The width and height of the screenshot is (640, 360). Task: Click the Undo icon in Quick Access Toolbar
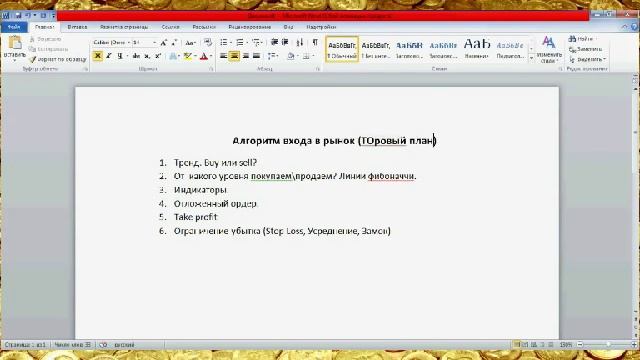pos(28,16)
